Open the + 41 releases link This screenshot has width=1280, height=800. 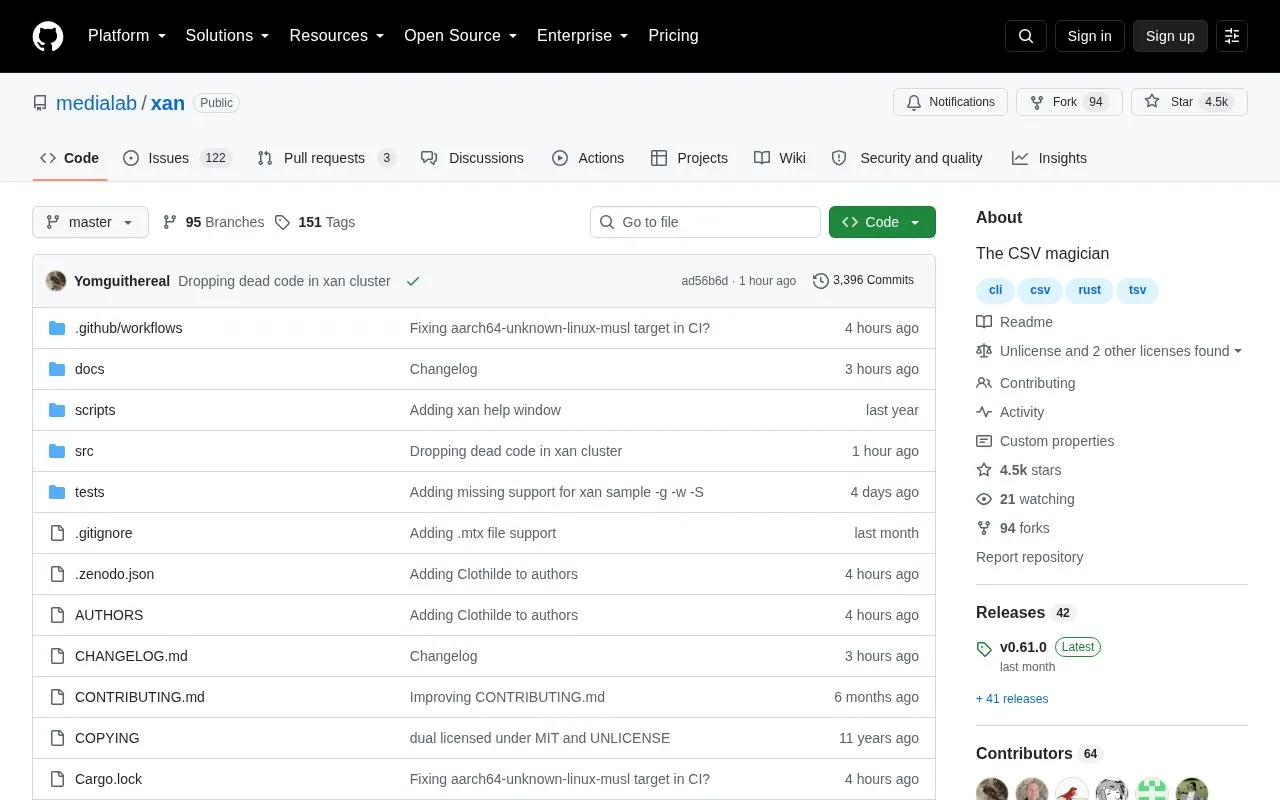click(1012, 699)
